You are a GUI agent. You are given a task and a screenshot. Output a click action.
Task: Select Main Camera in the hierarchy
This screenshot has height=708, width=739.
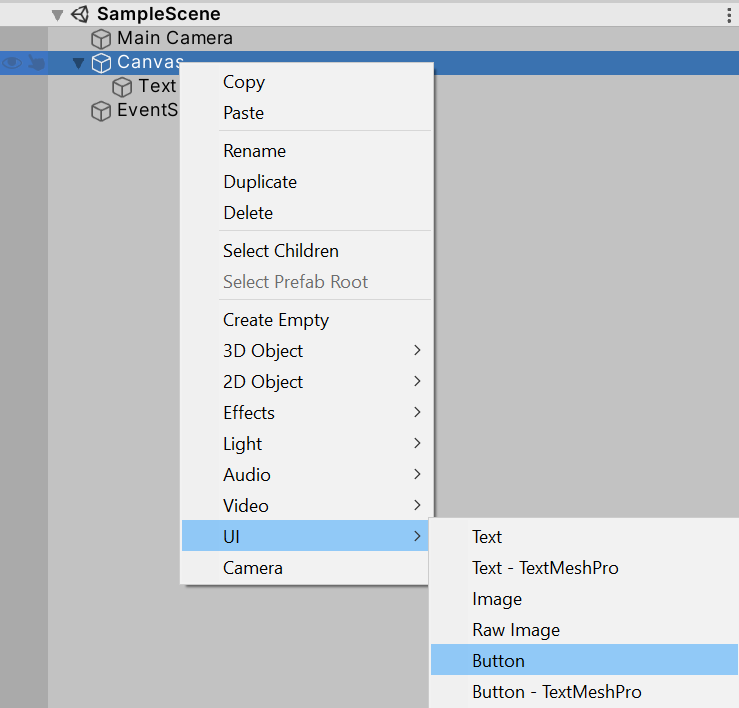pos(174,38)
